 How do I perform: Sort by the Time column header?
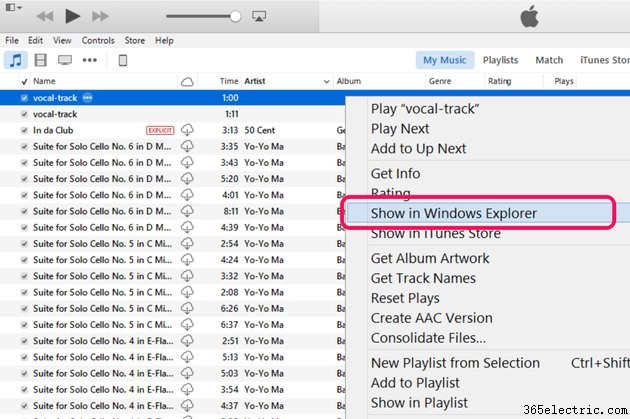[x=229, y=81]
